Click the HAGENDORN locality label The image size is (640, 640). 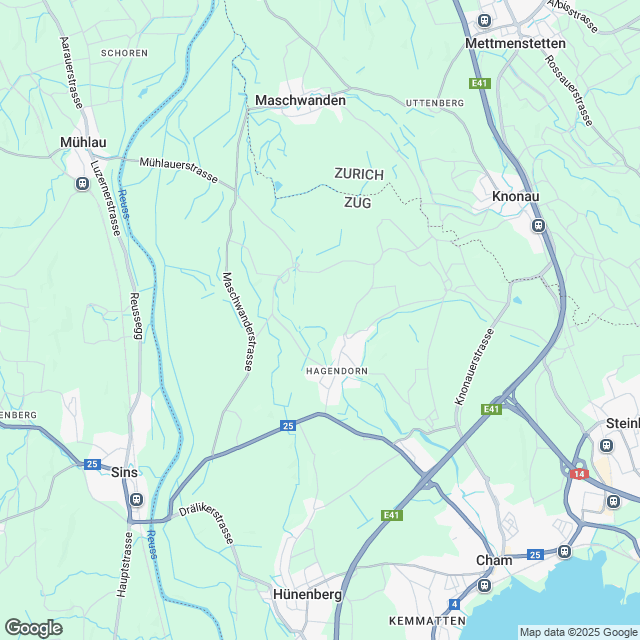pyautogui.click(x=337, y=371)
